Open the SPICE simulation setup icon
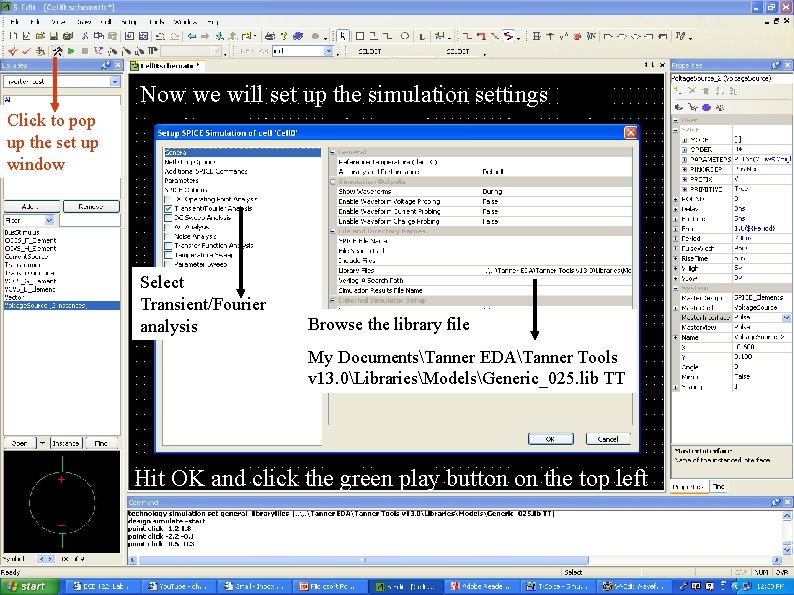The height and width of the screenshot is (595, 794). (x=58, y=51)
